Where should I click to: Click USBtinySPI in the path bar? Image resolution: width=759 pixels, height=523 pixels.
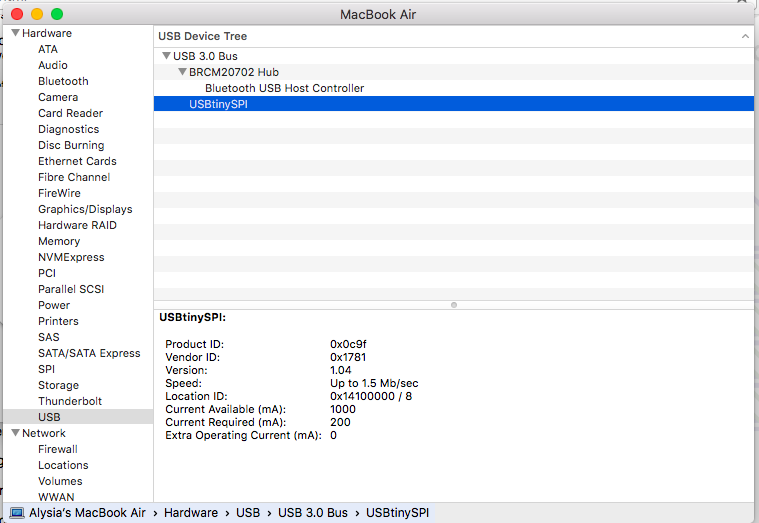[397, 512]
